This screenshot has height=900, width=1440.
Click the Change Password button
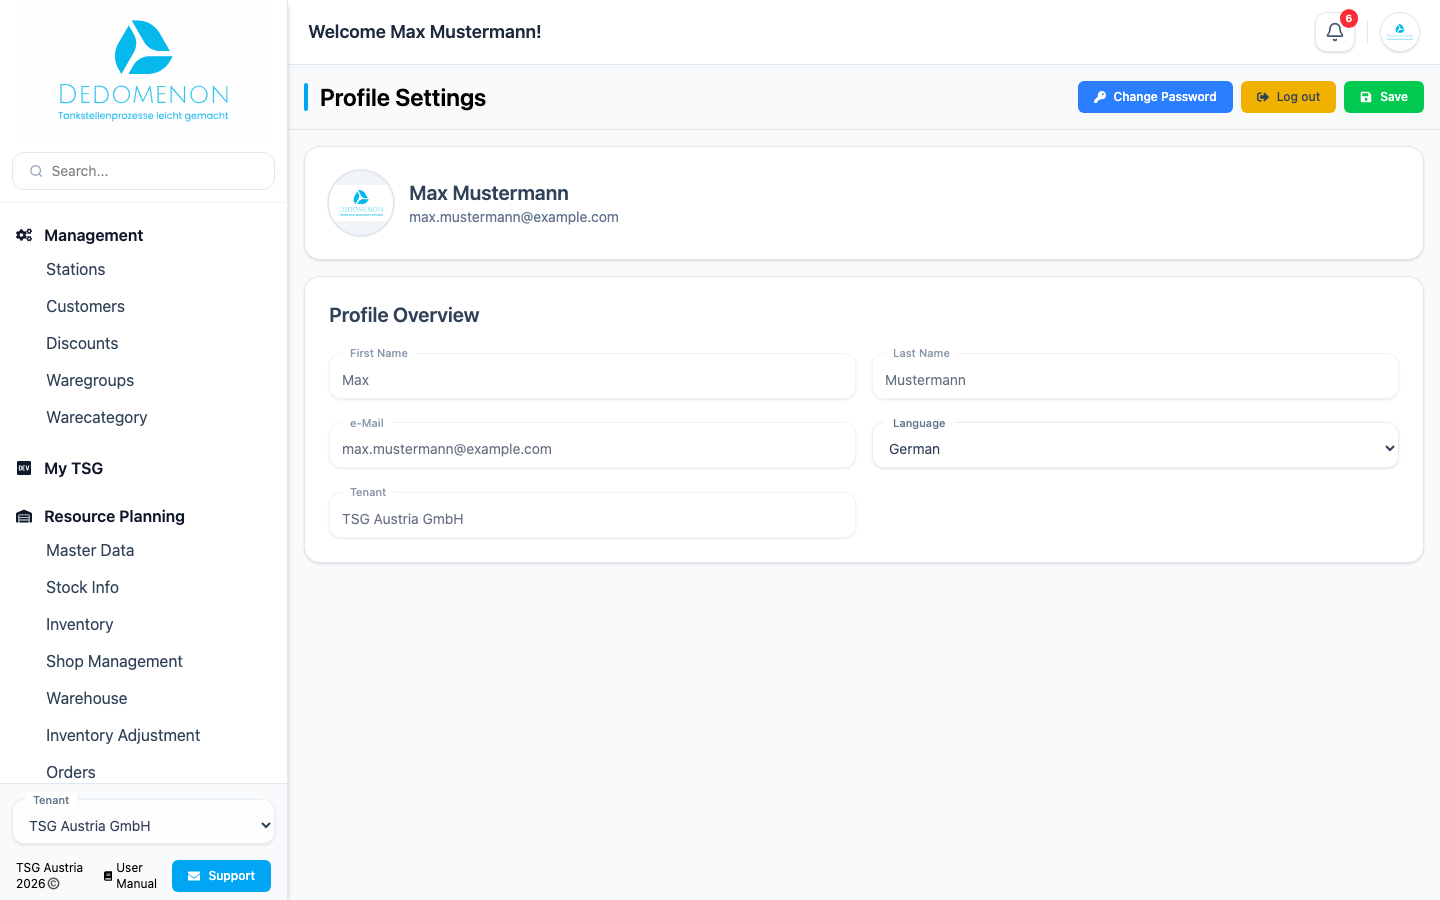pyautogui.click(x=1155, y=97)
